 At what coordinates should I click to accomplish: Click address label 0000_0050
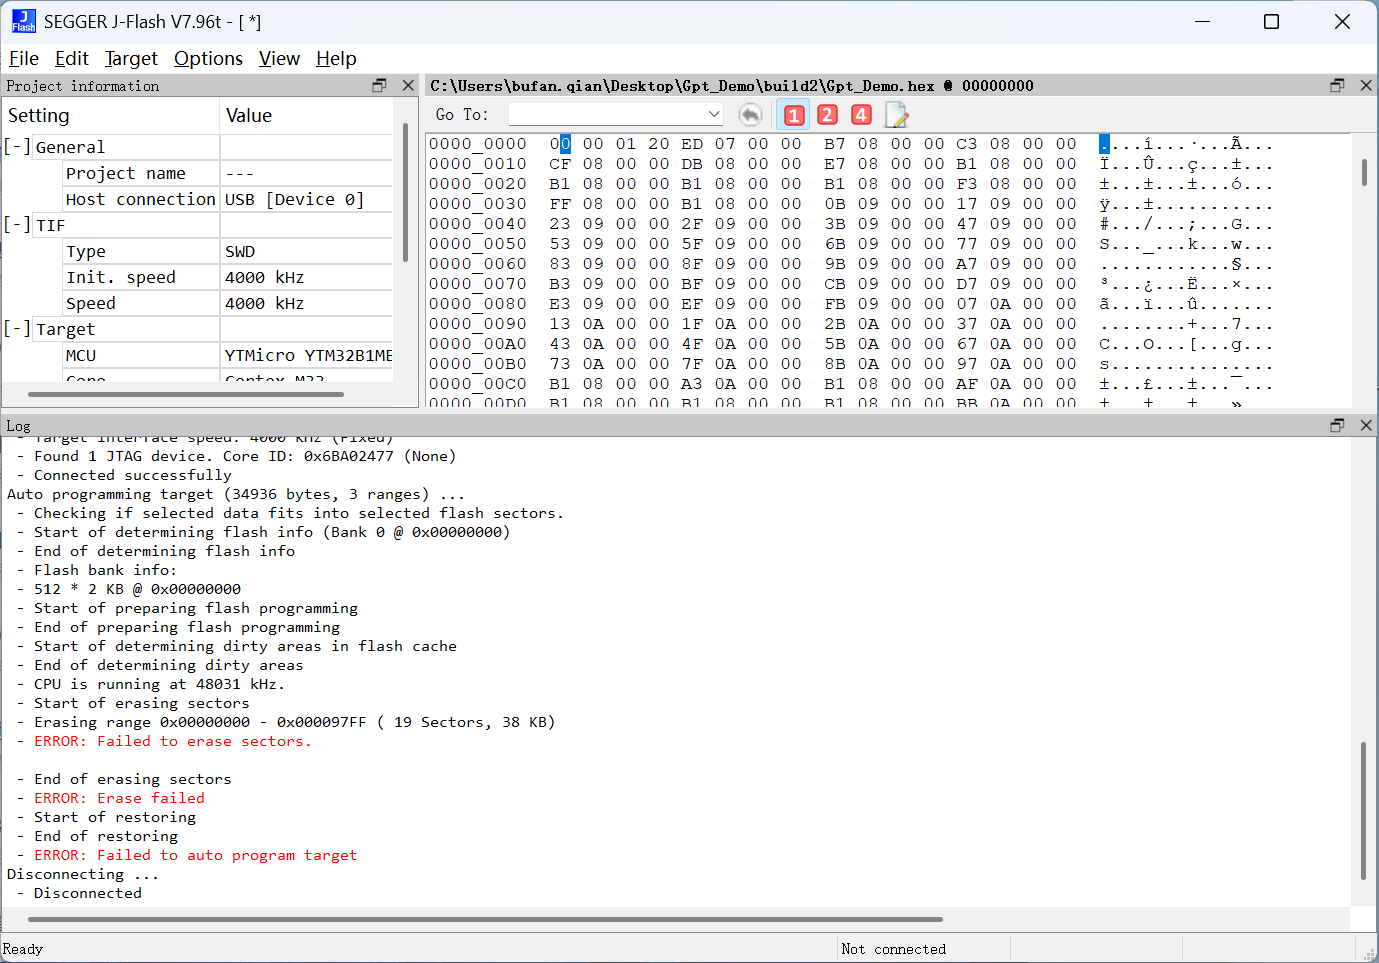click(x=478, y=244)
